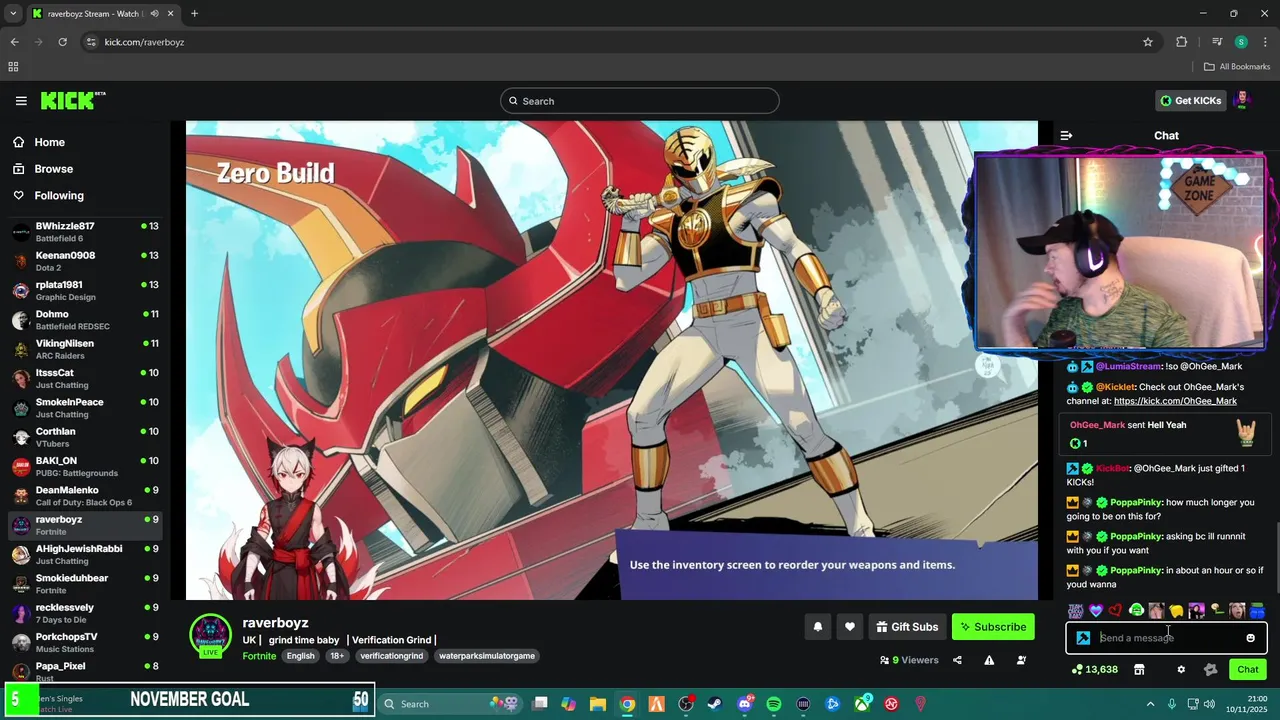Viewport: 1280px width, 720px height.
Task: Open File Explorer from the taskbar
Action: pyautogui.click(x=597, y=704)
